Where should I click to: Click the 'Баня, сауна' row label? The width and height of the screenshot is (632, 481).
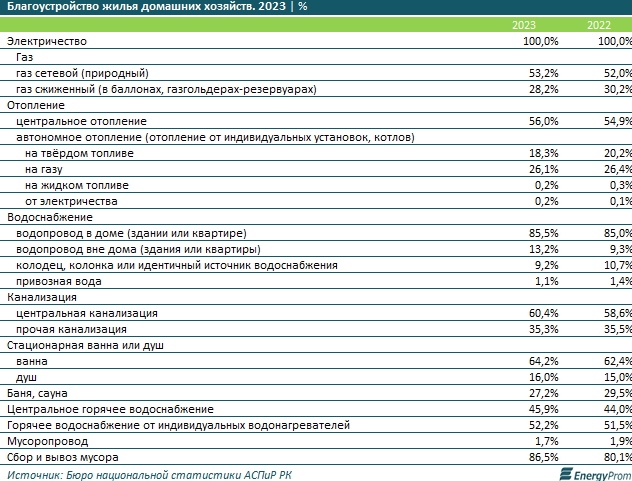click(x=40, y=393)
